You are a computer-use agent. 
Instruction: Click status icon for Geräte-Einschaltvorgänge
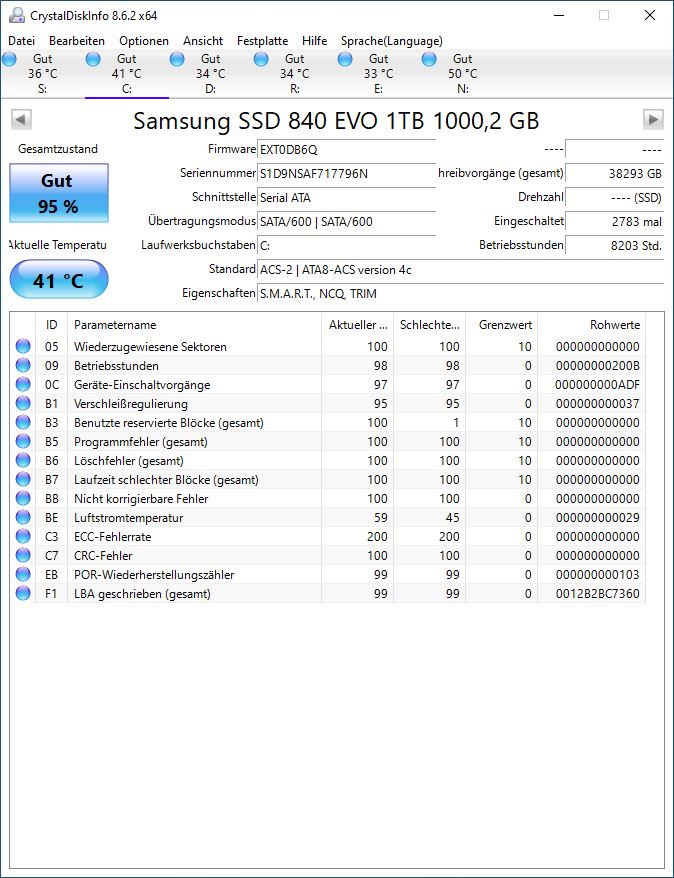coord(23,384)
